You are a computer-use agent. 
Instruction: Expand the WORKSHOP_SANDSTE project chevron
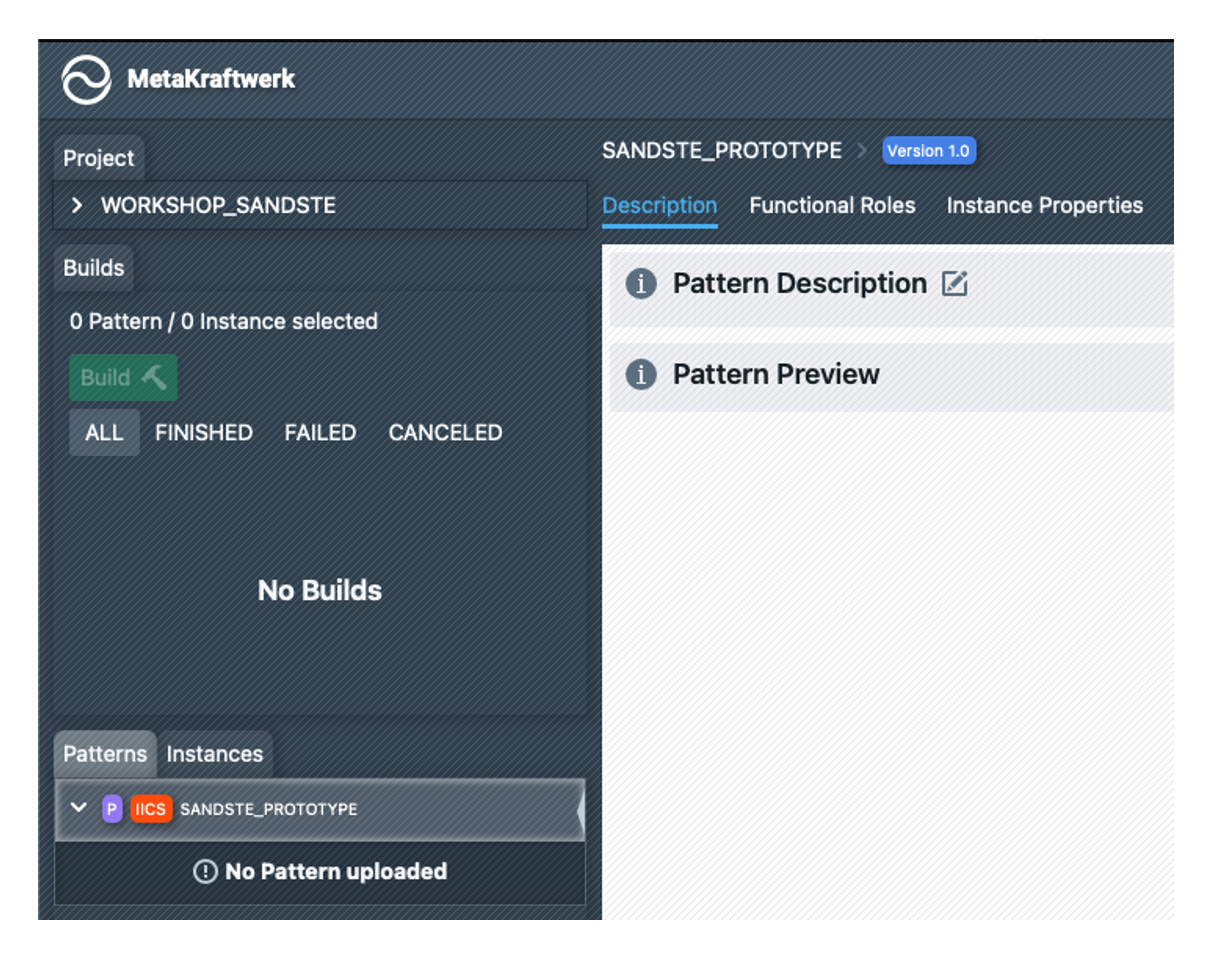77,206
